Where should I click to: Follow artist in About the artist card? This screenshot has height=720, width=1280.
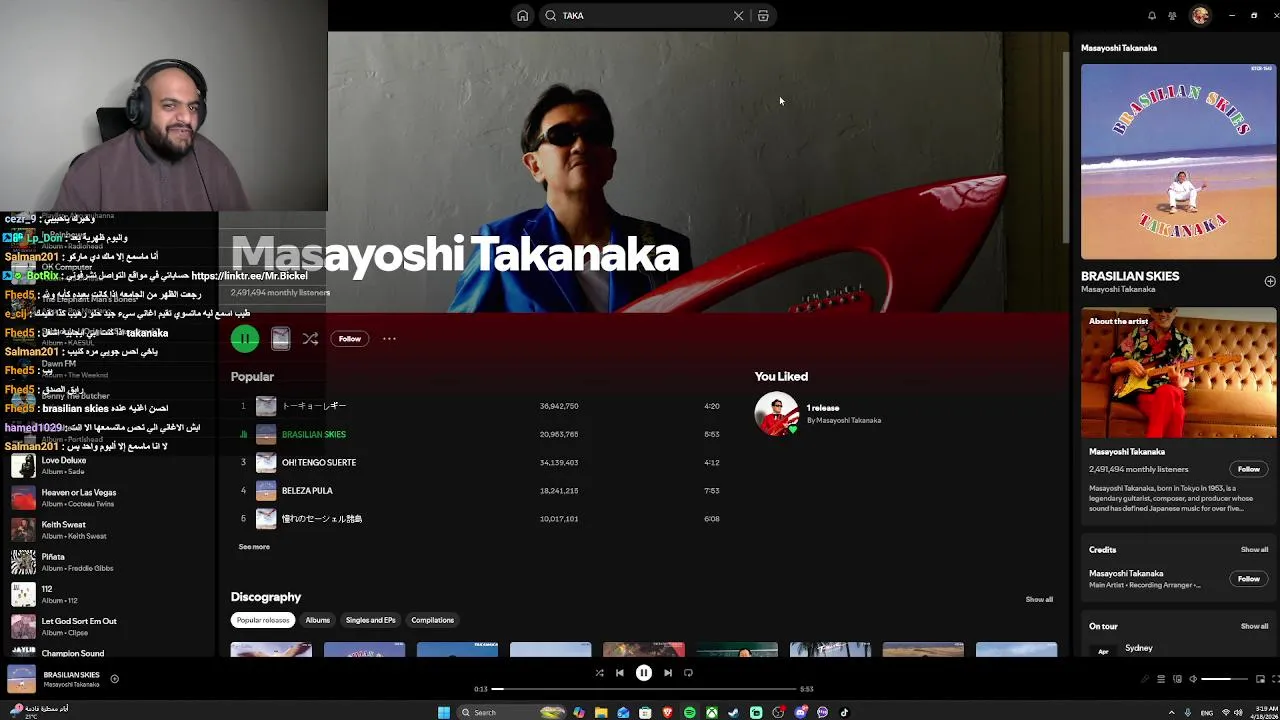[1248, 469]
